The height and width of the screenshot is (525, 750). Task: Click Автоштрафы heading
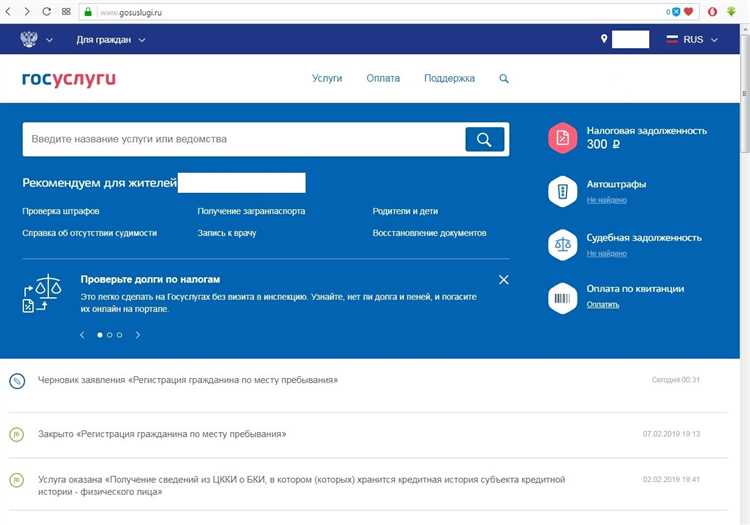pos(616,184)
